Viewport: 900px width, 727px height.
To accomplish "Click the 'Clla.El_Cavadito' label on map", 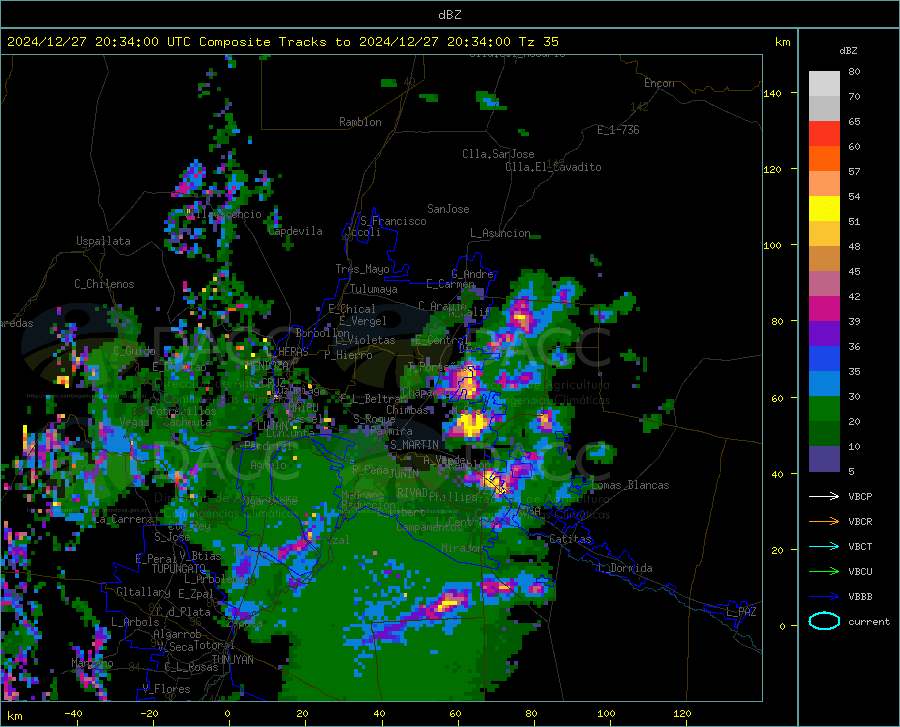I will (553, 167).
